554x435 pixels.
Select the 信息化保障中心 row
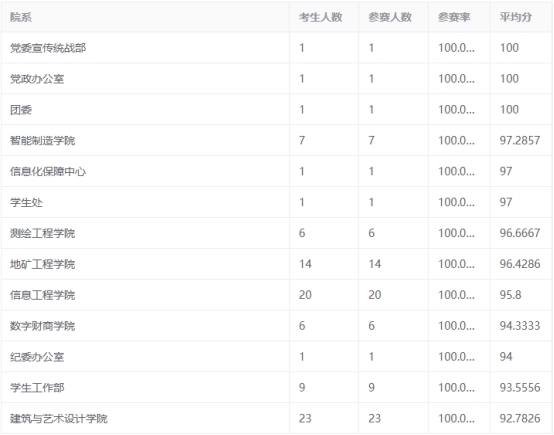point(277,171)
